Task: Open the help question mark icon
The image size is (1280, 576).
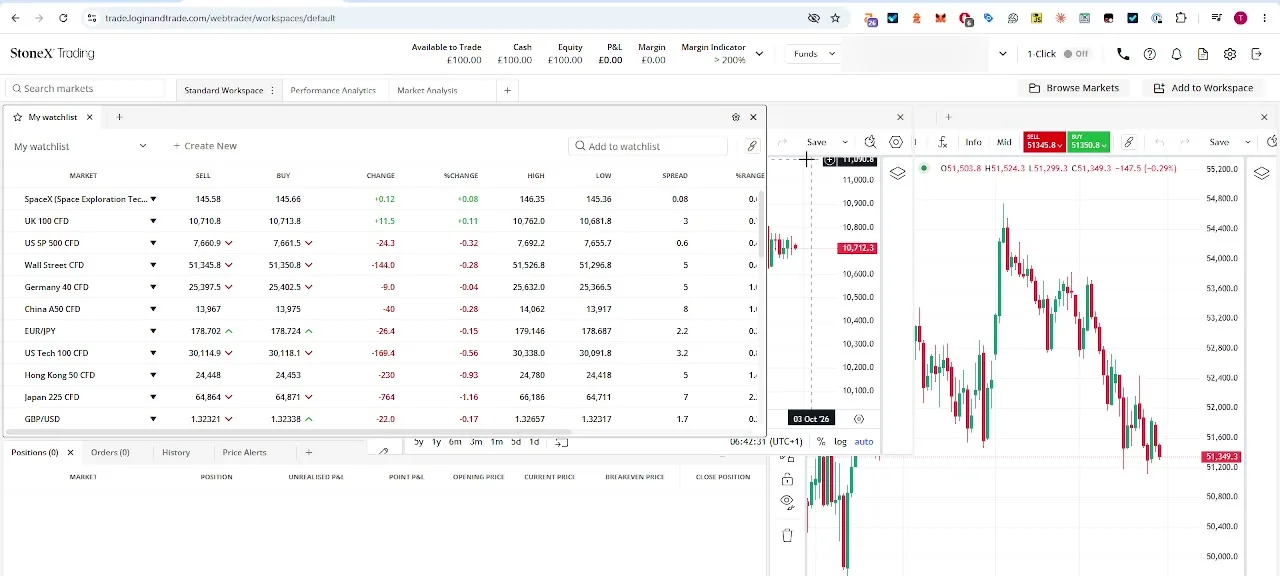Action: 1150,54
